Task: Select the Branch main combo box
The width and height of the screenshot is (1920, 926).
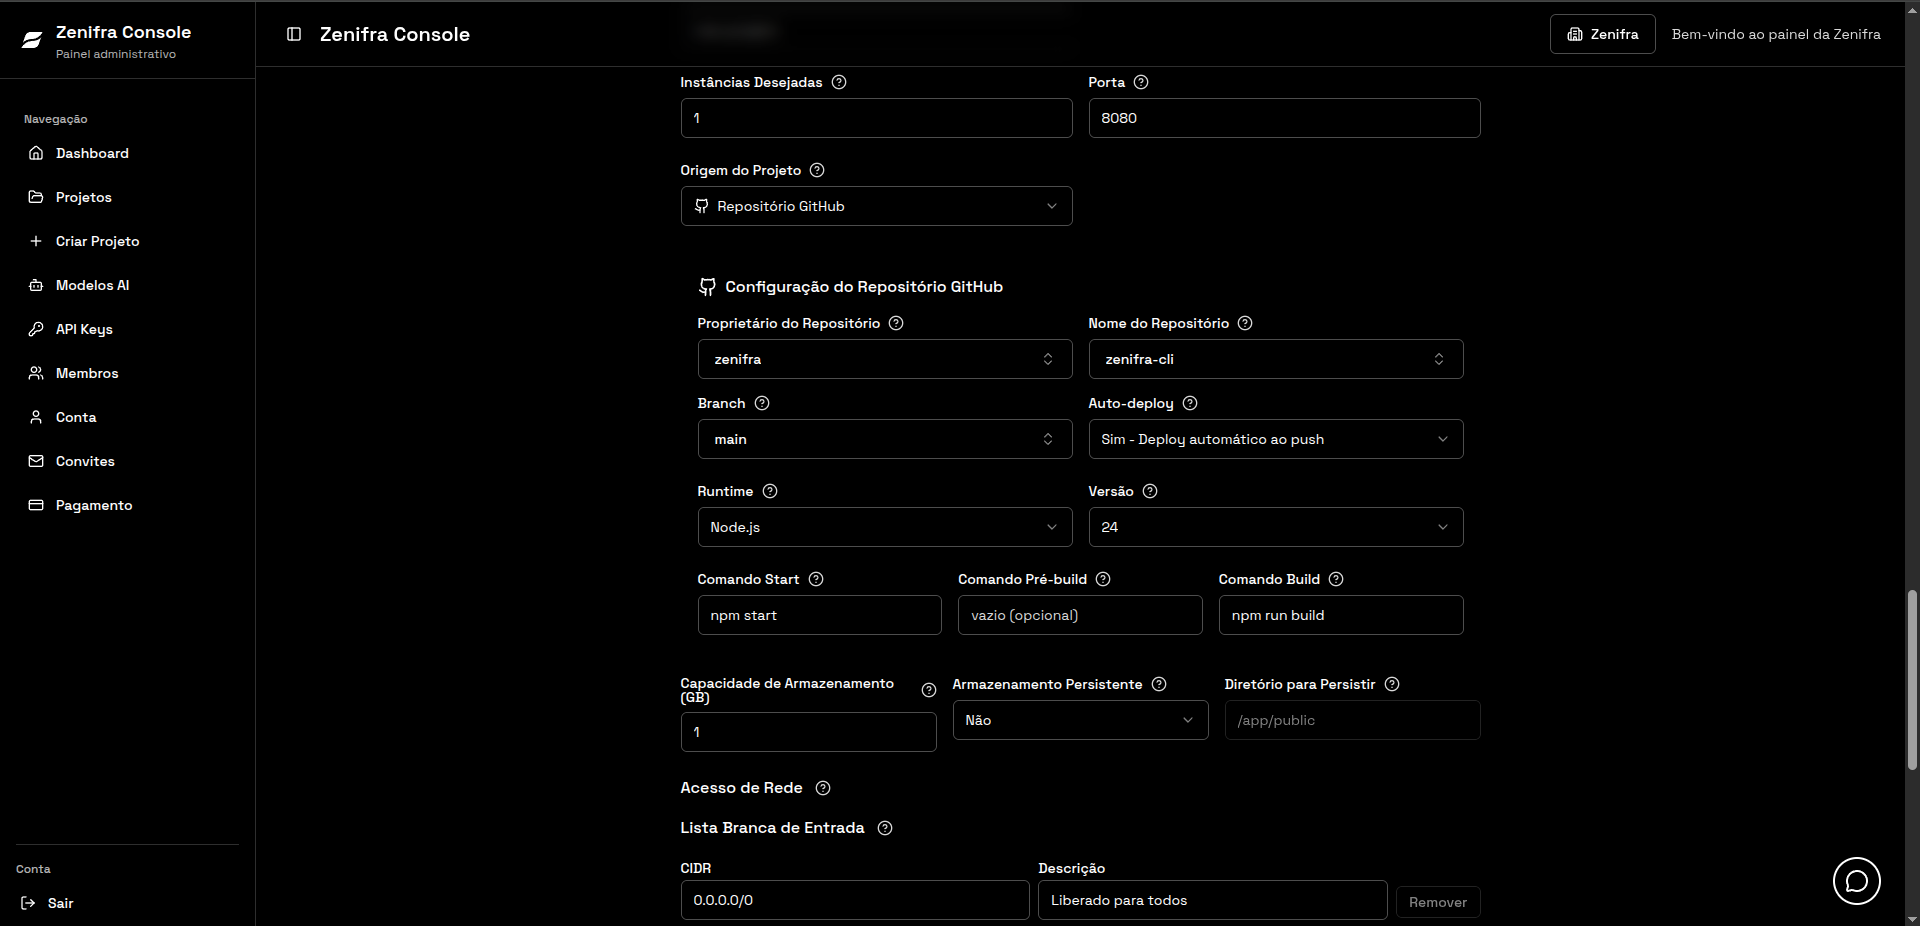Action: [884, 439]
